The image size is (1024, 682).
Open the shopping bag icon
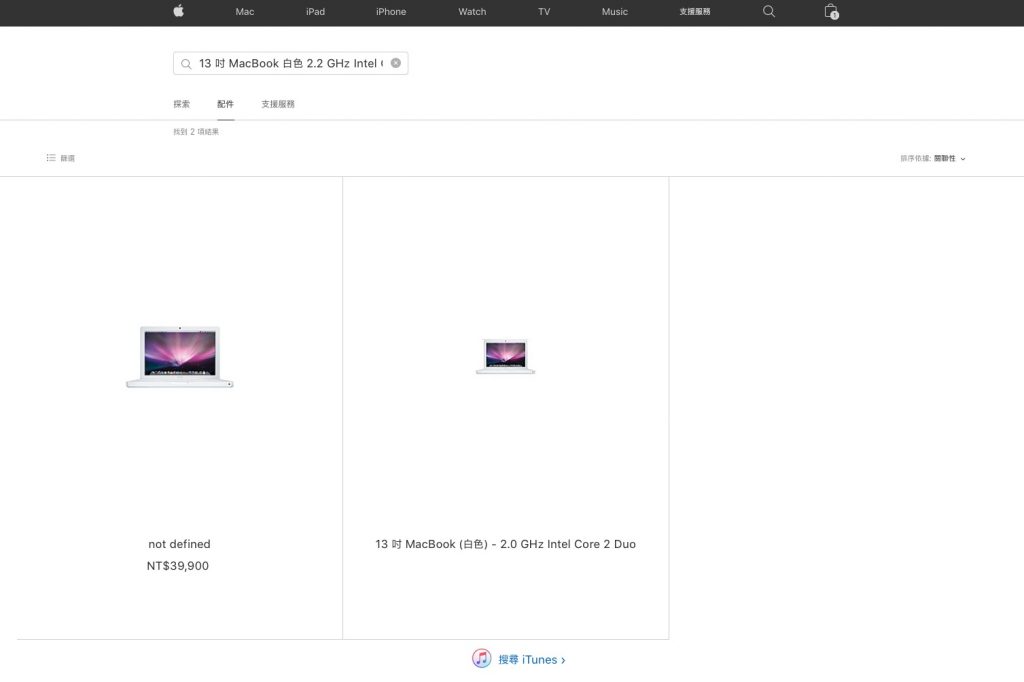[830, 11]
